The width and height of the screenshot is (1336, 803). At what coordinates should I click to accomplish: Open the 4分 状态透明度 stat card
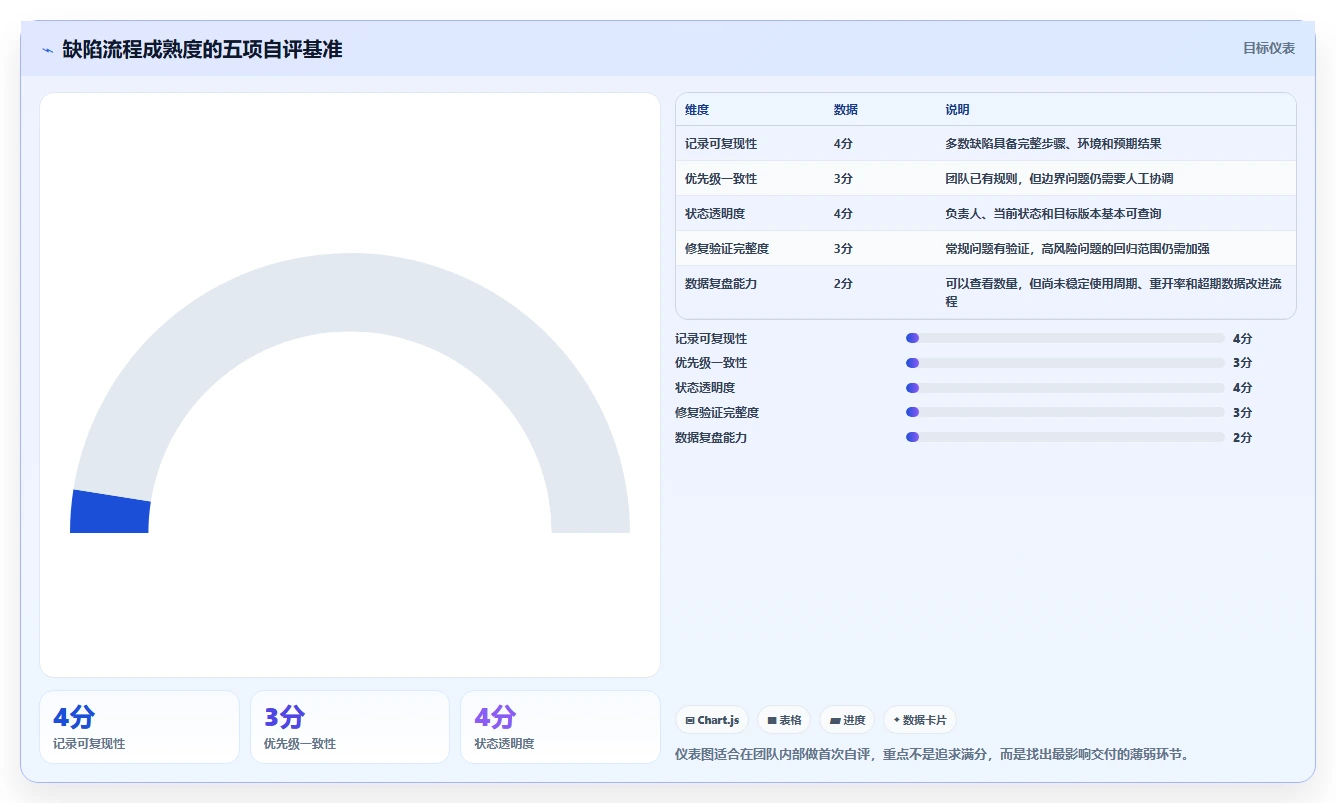560,727
